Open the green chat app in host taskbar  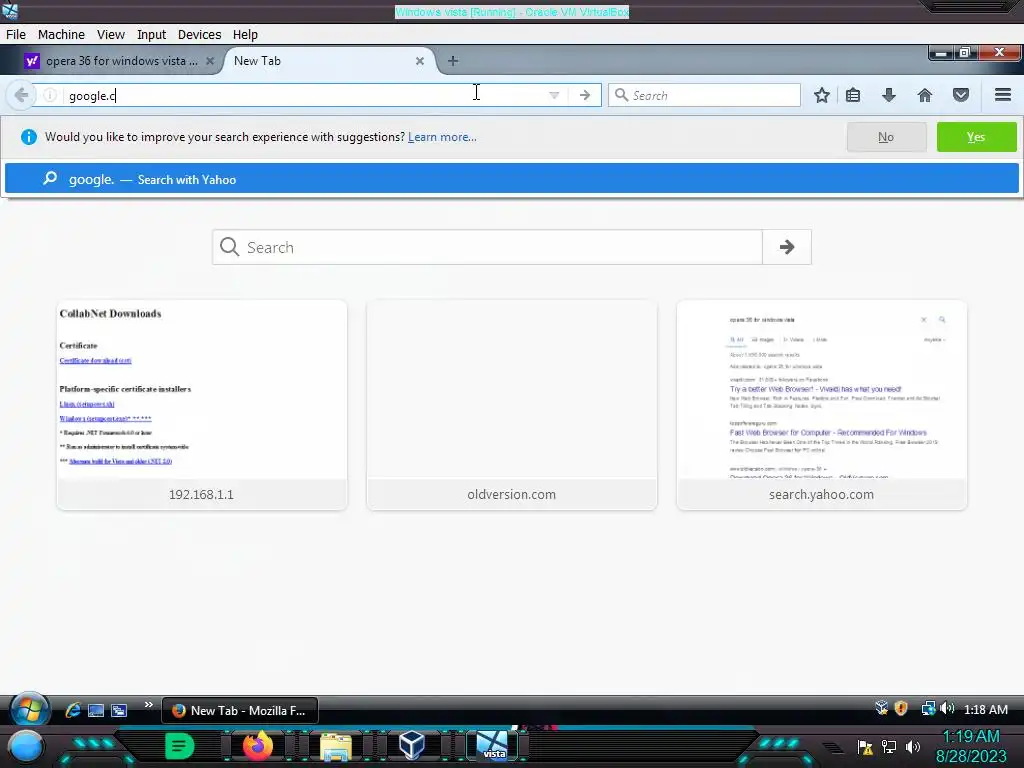click(x=180, y=746)
